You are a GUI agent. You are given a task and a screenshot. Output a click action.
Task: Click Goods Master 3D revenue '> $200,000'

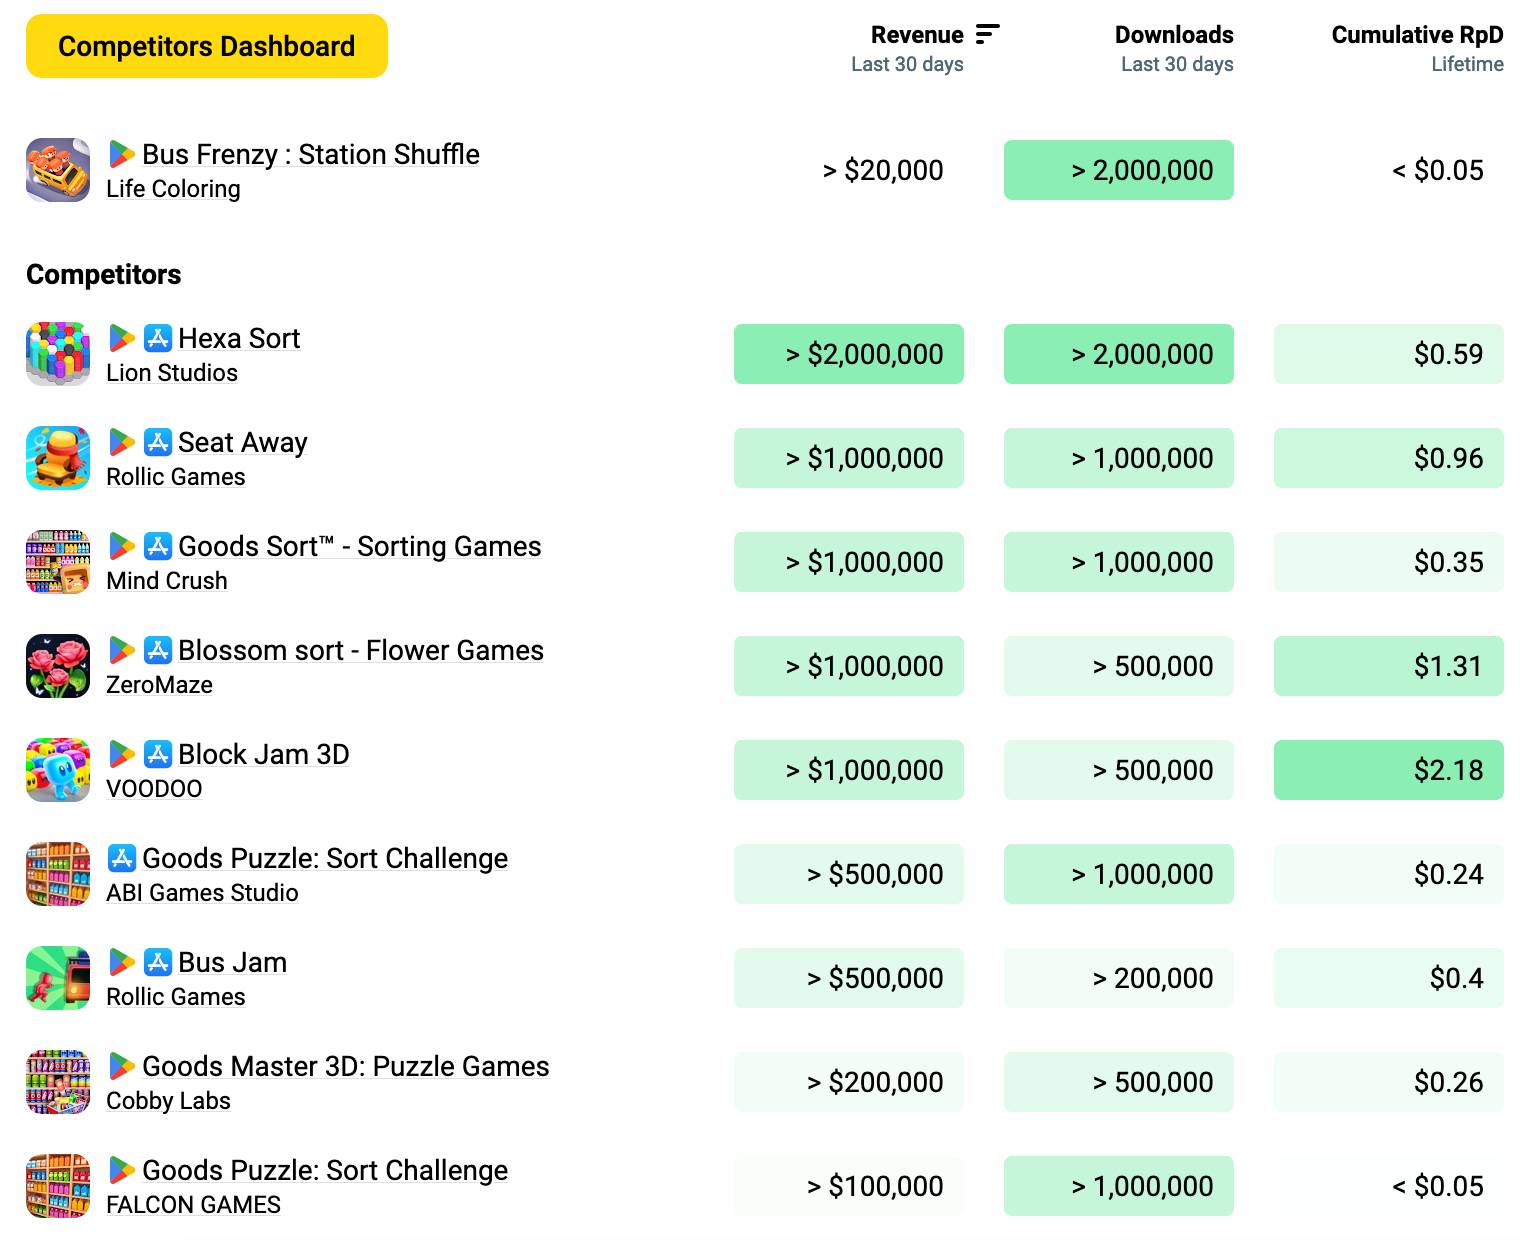[x=849, y=1082]
